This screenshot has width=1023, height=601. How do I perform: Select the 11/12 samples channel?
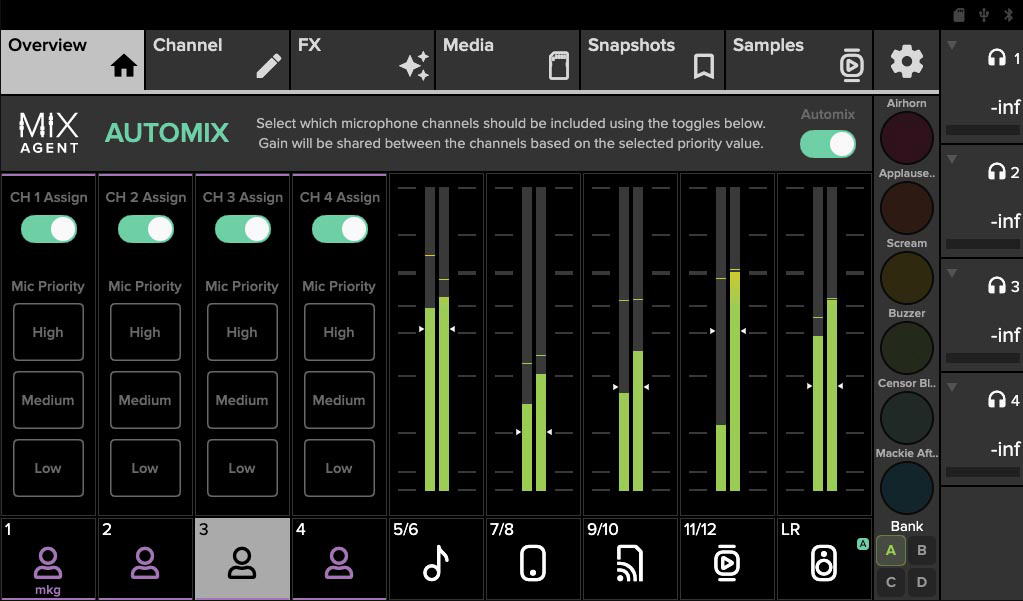point(727,559)
